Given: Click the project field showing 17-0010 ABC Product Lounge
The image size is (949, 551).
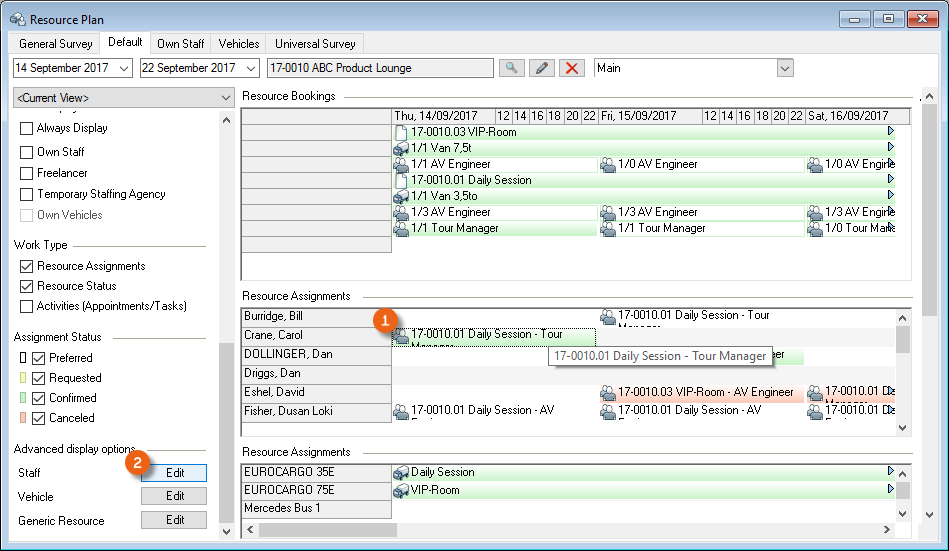Looking at the screenshot, I should pyautogui.click(x=380, y=68).
